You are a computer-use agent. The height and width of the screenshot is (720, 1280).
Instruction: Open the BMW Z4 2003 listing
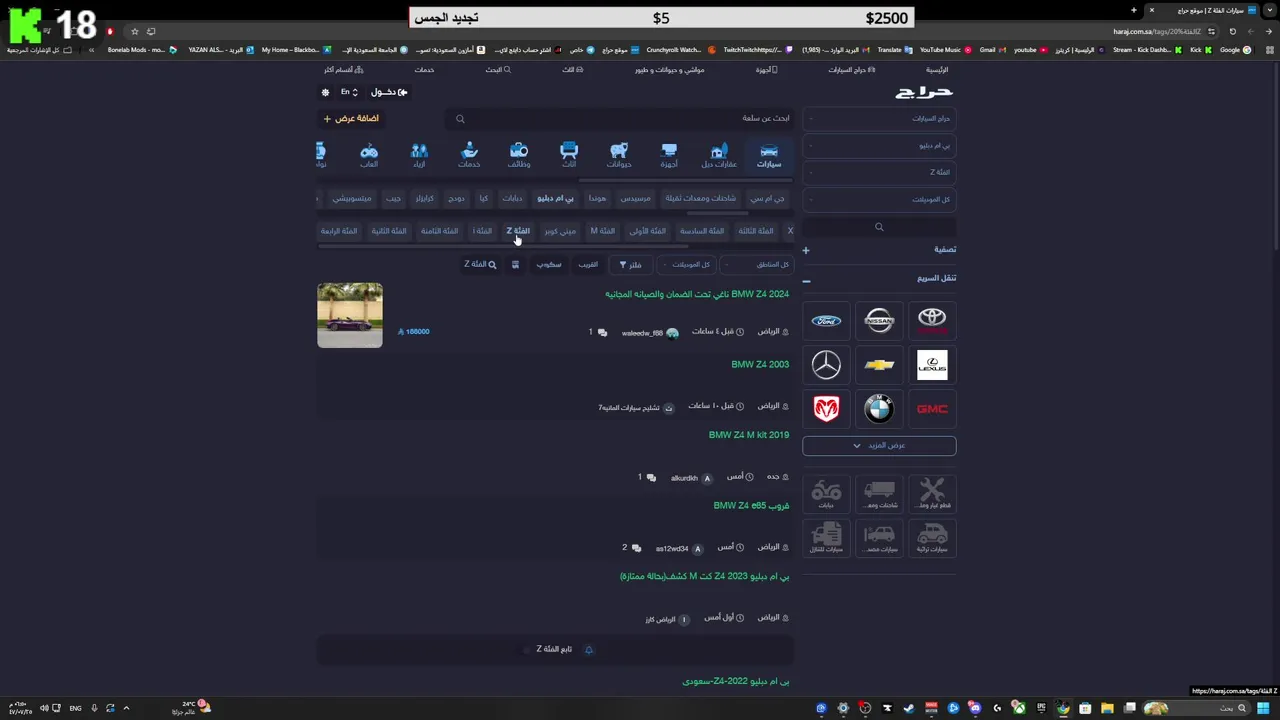pyautogui.click(x=760, y=365)
